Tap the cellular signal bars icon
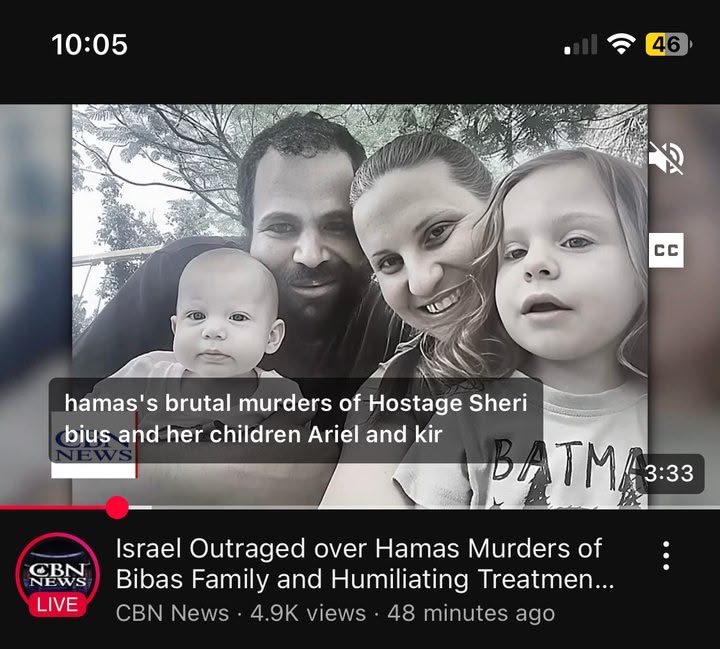Screen dimensions: 720x649 580,45
